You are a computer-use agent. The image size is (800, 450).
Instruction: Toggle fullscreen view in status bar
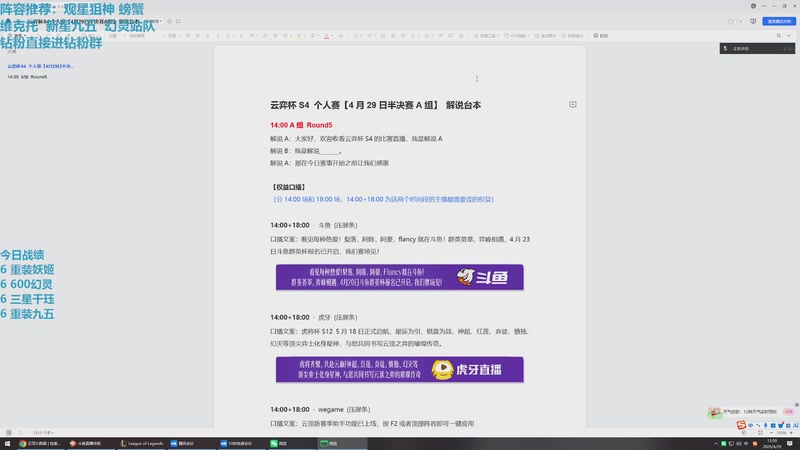pyautogui.click(x=760, y=433)
